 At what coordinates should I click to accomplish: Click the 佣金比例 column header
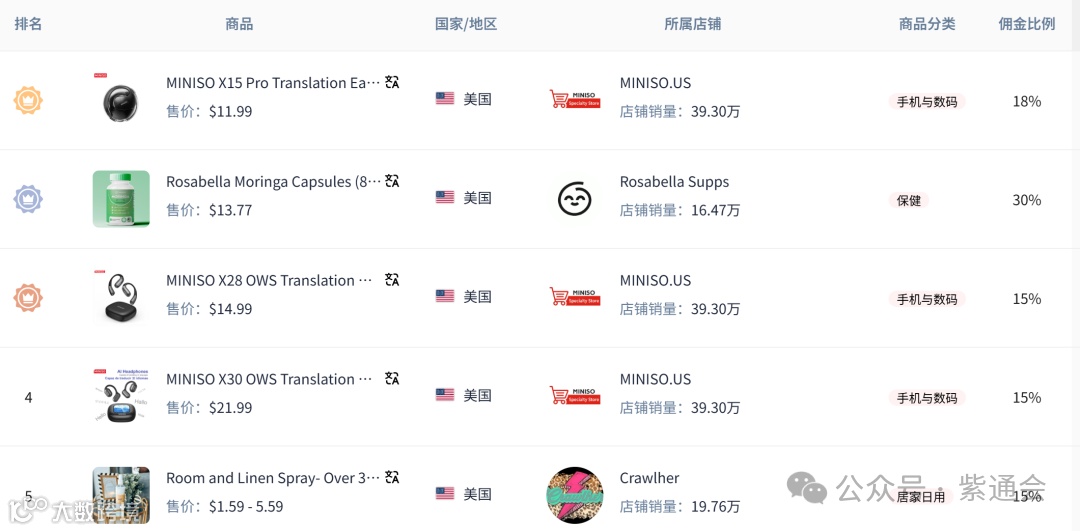click(1027, 24)
